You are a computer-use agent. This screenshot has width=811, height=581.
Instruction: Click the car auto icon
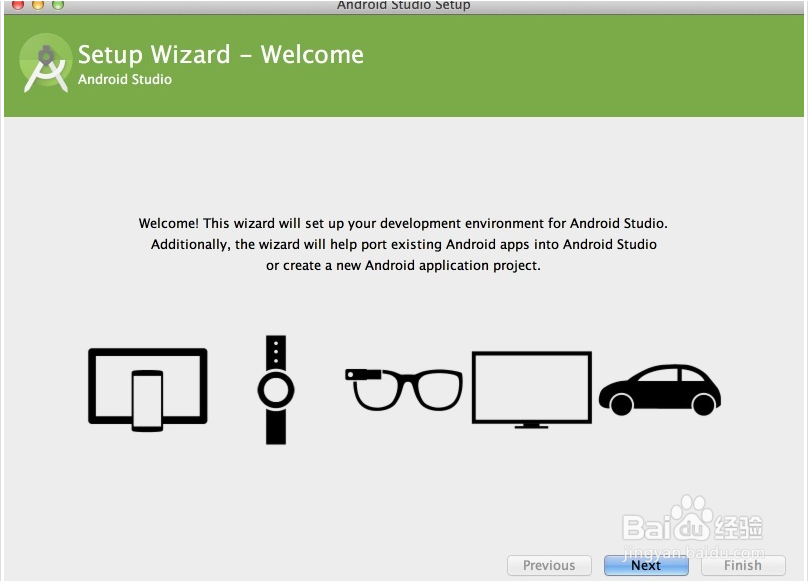660,390
